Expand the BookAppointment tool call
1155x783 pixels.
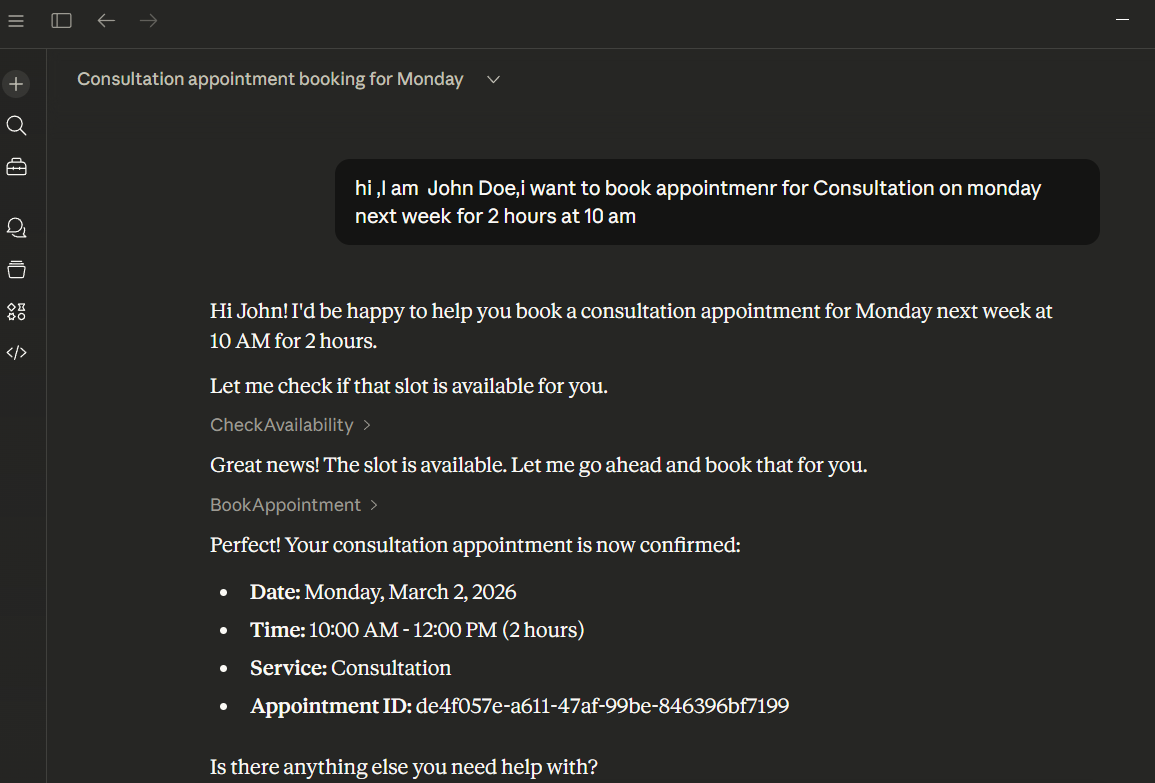pos(294,505)
